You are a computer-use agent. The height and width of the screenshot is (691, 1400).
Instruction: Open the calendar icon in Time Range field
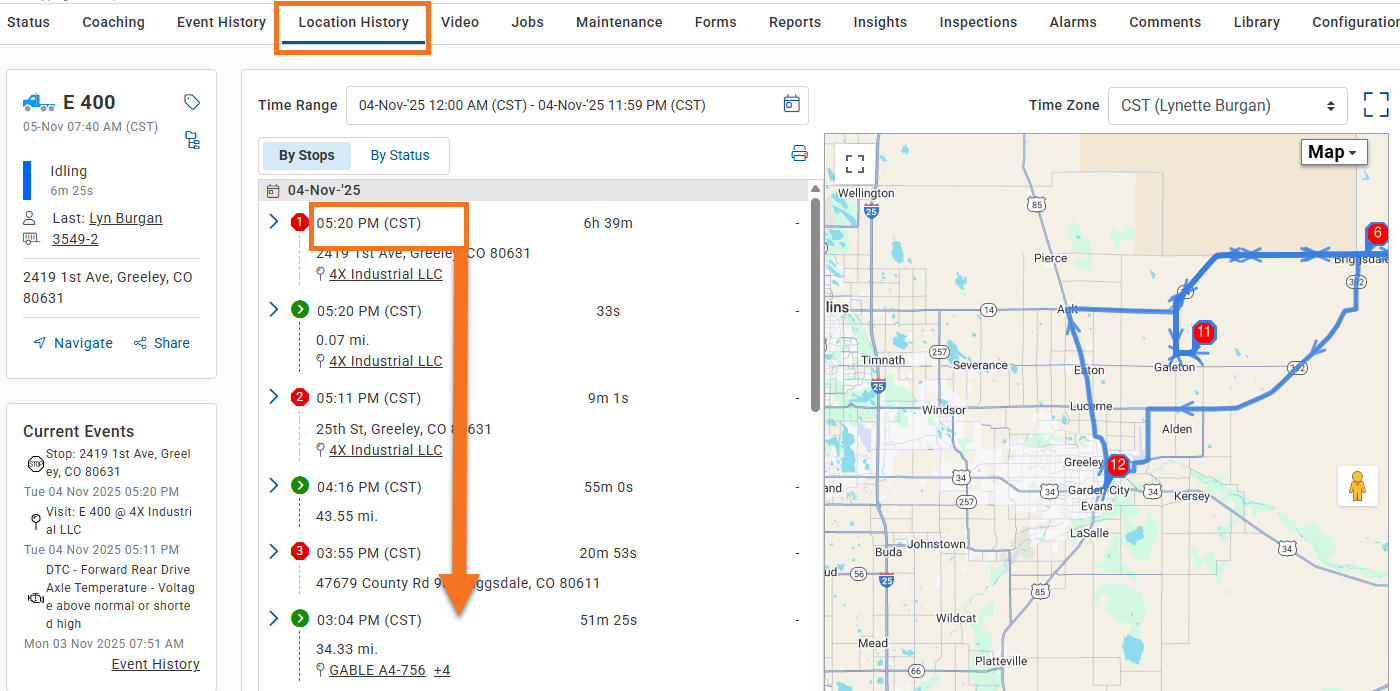point(791,104)
